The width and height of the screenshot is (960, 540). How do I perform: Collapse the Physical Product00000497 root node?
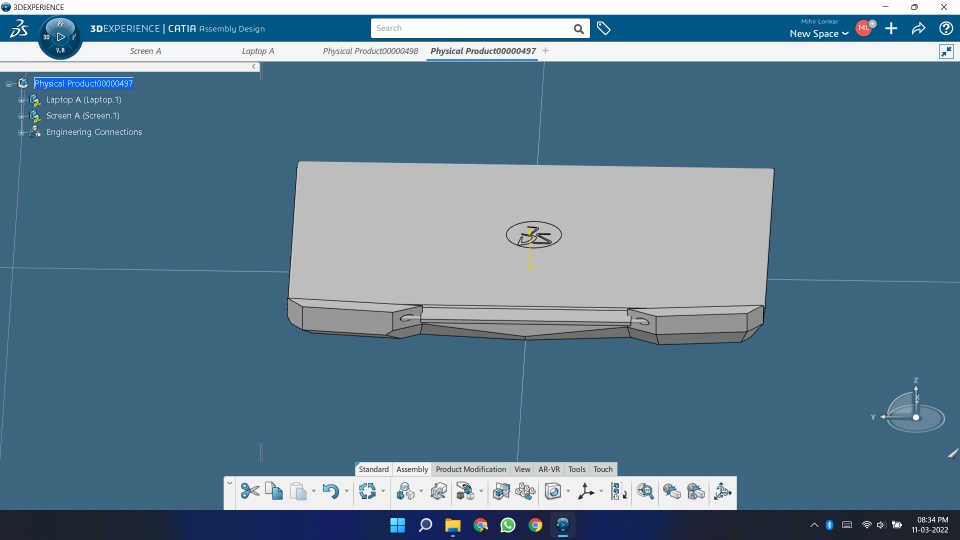[9, 84]
